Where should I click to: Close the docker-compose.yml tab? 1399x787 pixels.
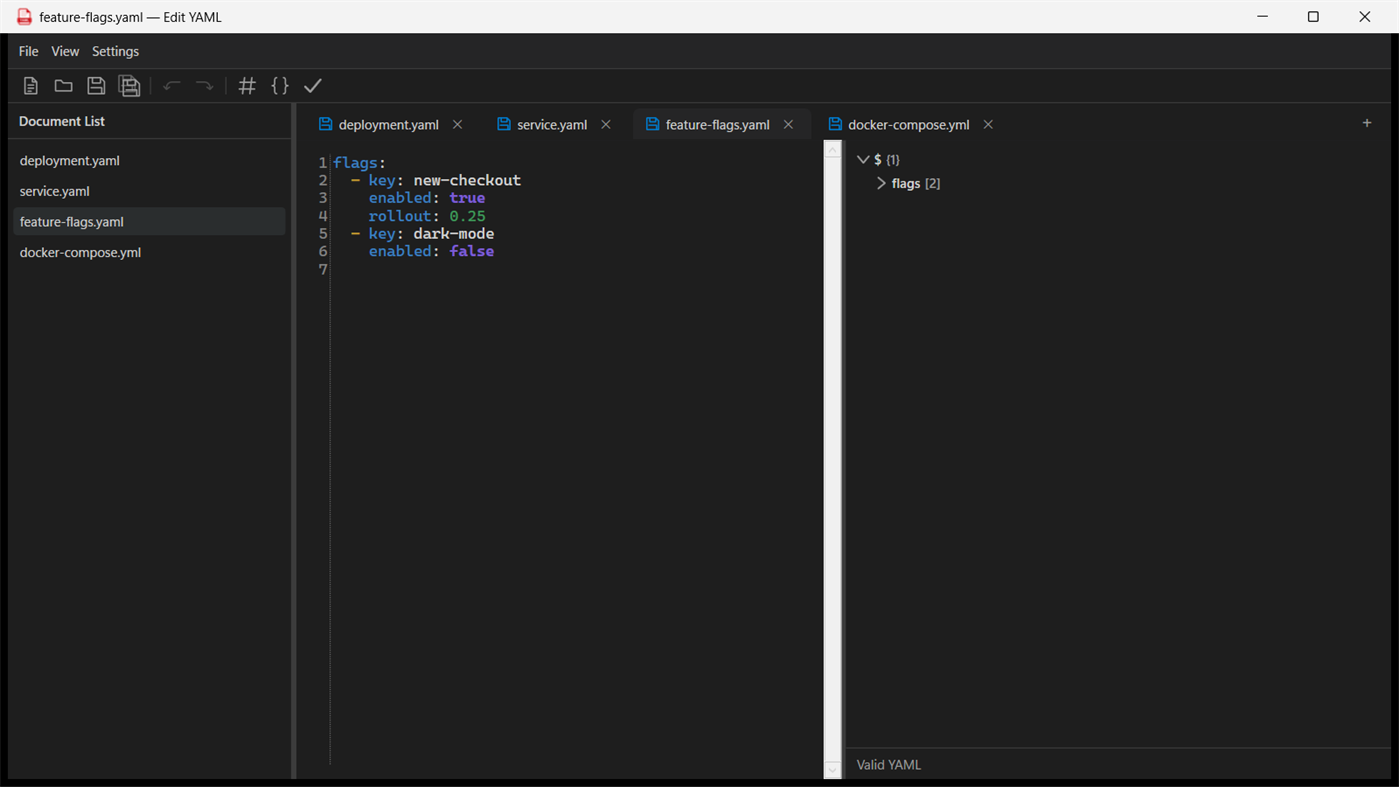pyautogui.click(x=988, y=124)
